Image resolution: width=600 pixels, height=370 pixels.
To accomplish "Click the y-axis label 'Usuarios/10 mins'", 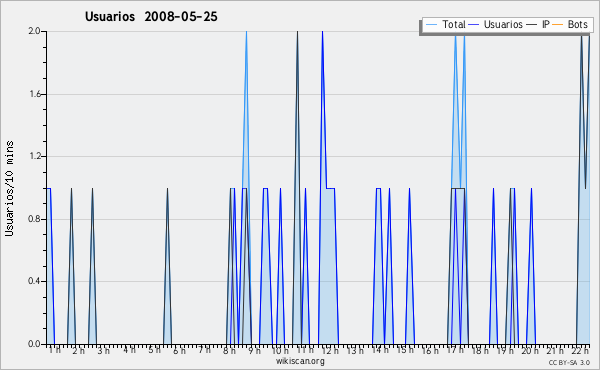I will (x=9, y=189).
